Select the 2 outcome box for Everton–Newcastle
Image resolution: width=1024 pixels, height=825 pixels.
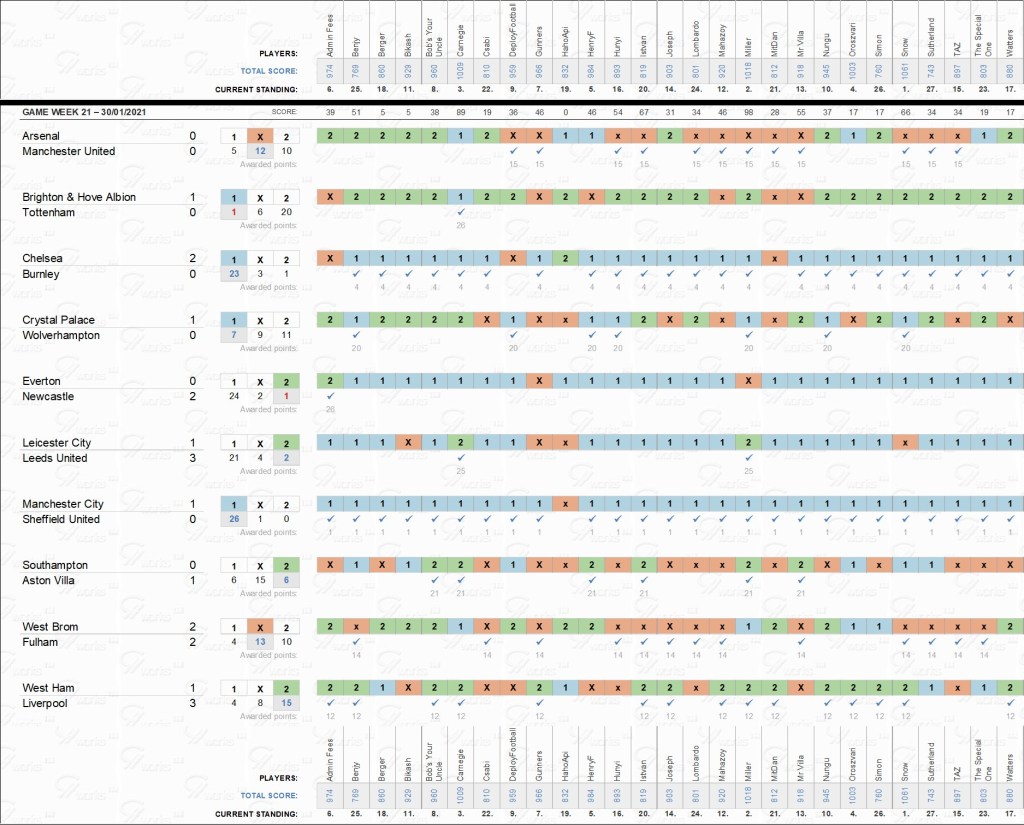click(x=285, y=381)
